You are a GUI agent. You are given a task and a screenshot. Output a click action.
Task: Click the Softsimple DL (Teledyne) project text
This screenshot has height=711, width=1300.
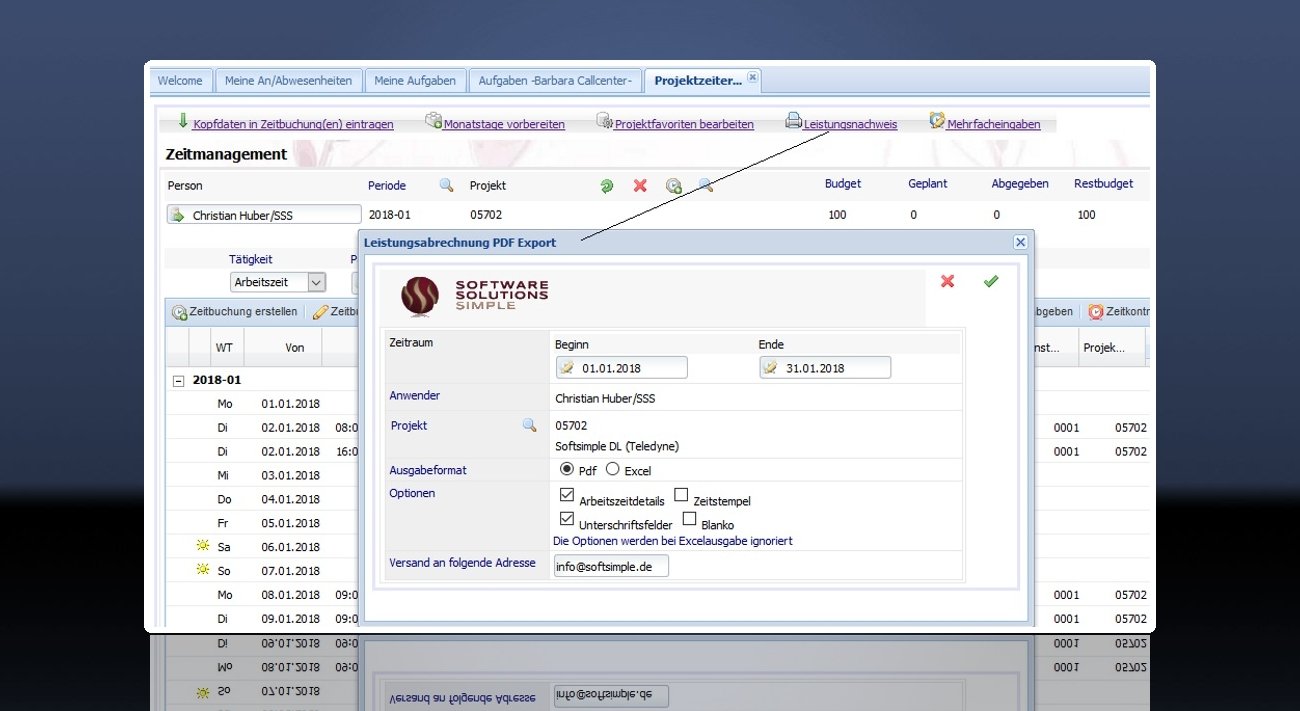click(x=617, y=446)
